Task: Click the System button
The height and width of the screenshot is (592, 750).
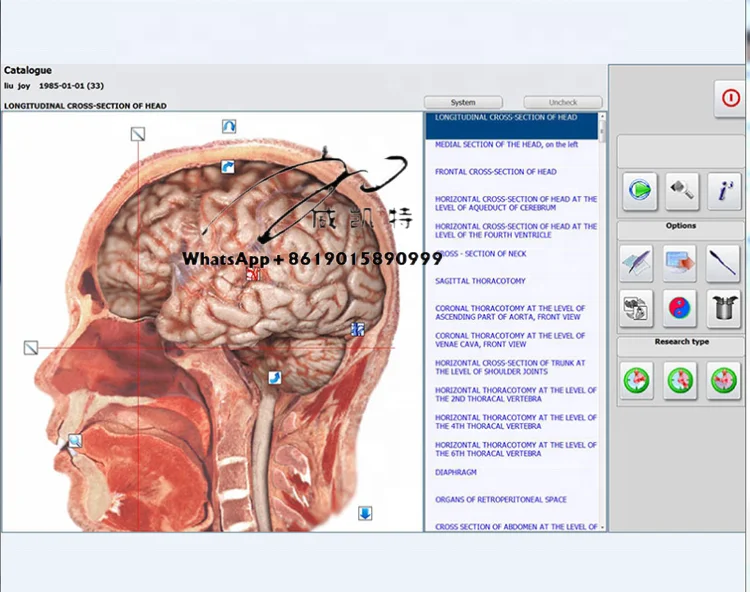Action: (463, 102)
